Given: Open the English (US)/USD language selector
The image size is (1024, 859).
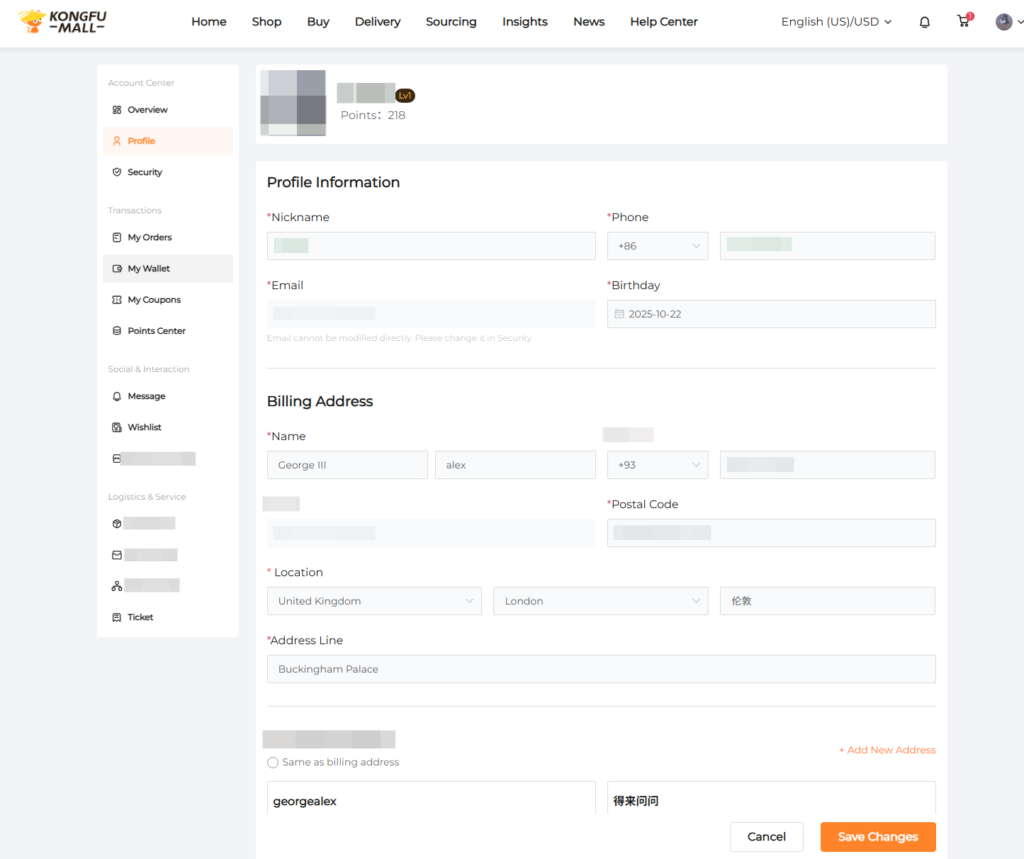Looking at the screenshot, I should coord(836,22).
